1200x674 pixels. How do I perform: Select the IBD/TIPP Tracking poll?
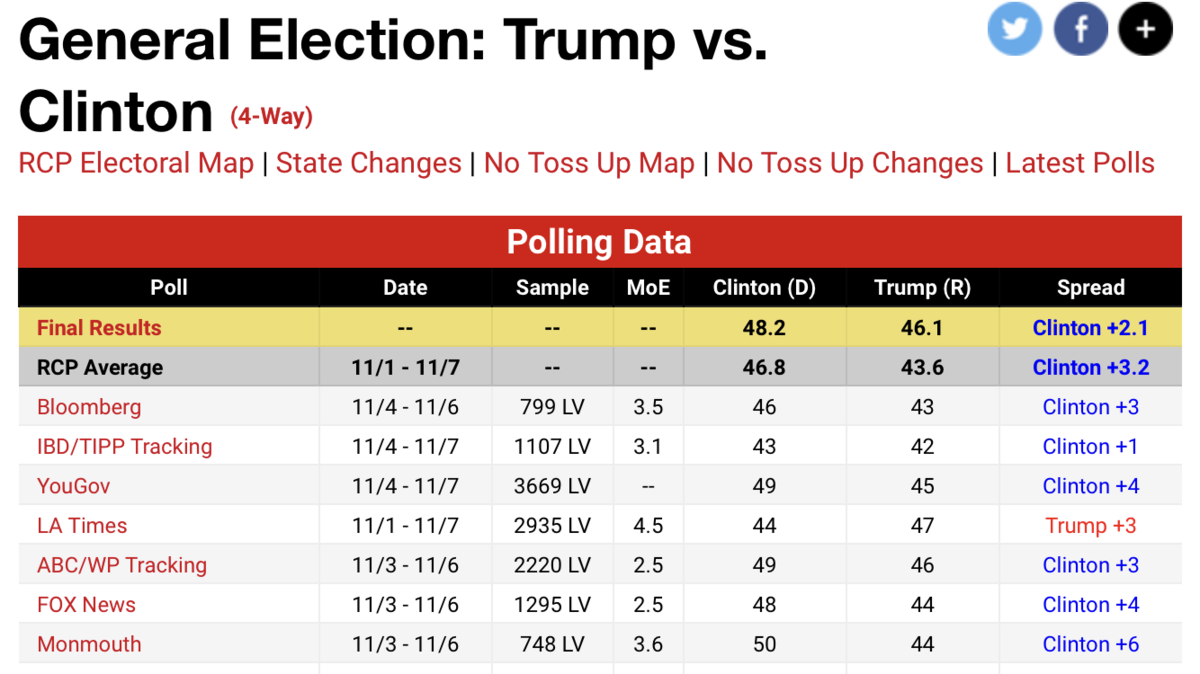(x=124, y=446)
